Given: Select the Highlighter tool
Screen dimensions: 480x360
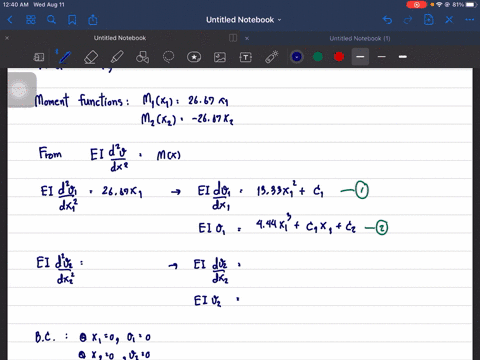Looking at the screenshot, I should click(x=117, y=57).
